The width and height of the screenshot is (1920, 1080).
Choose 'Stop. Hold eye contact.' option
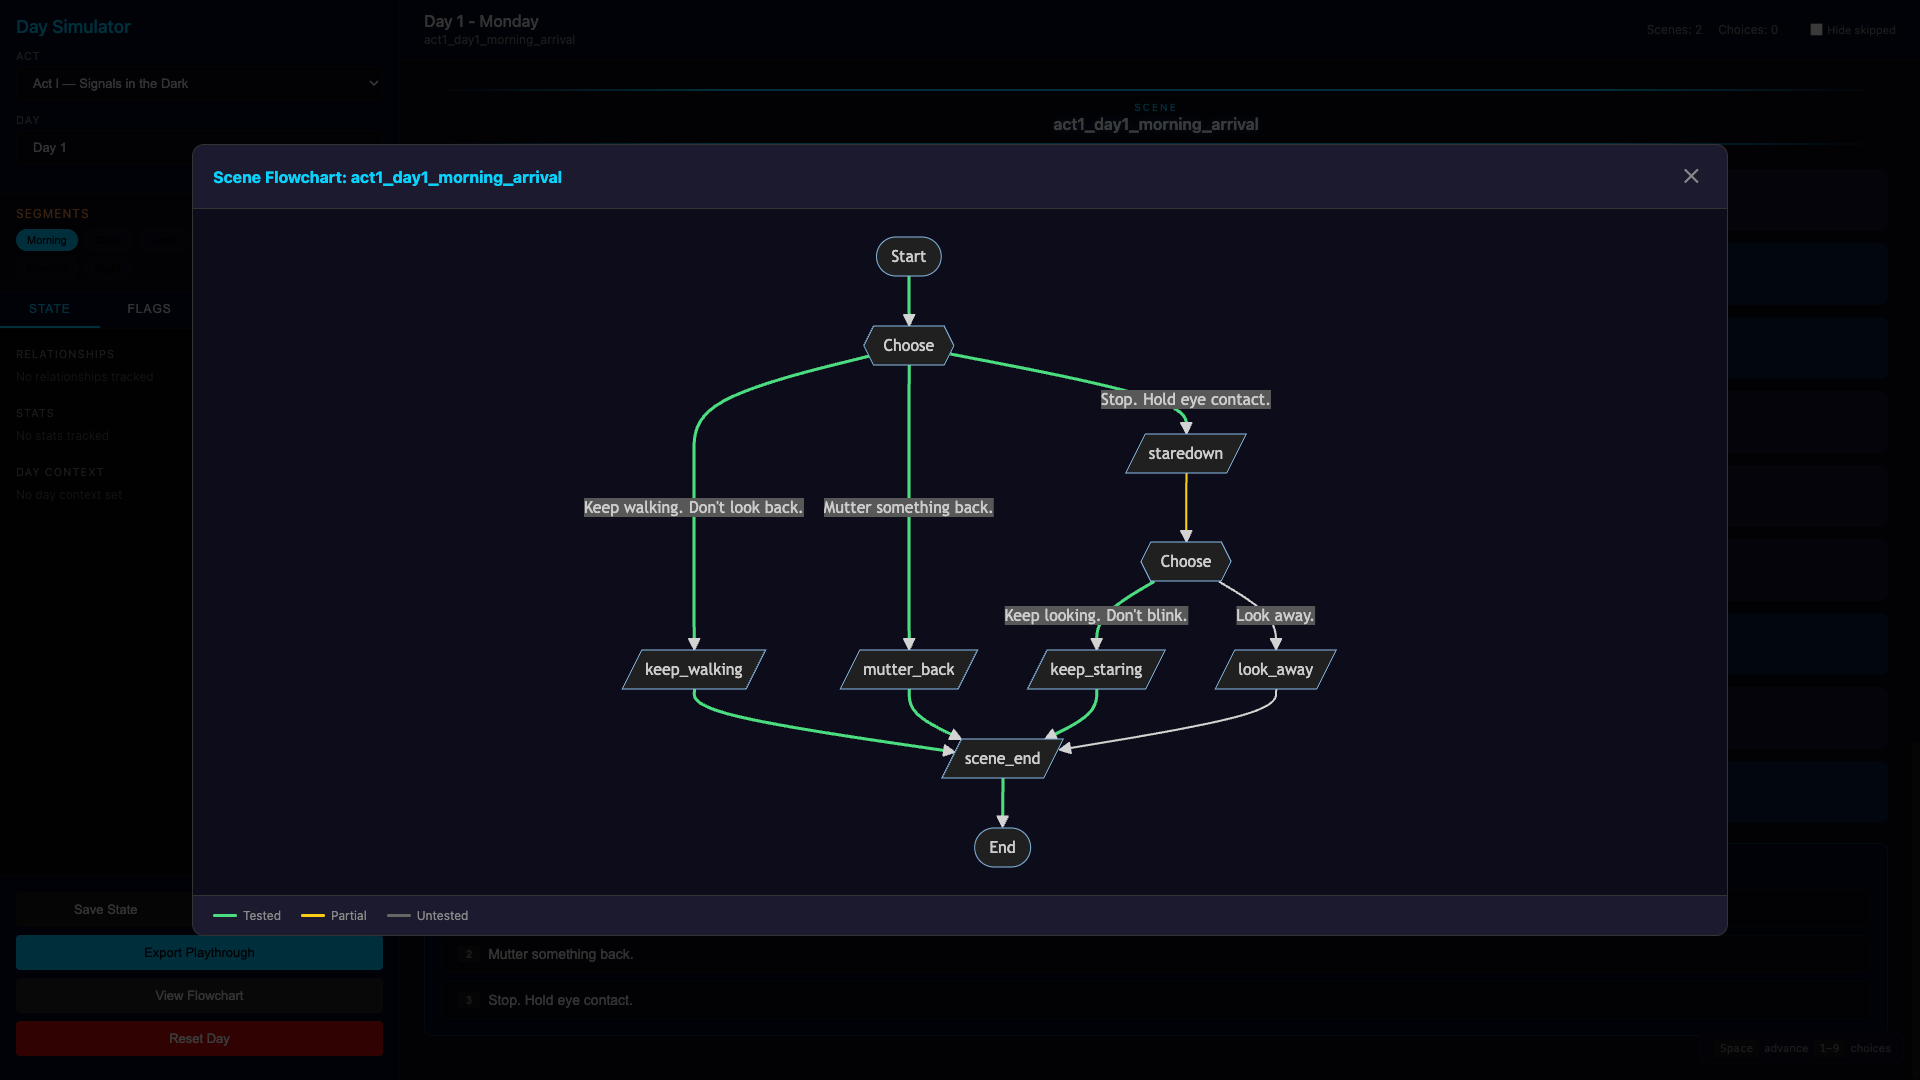tap(560, 1001)
